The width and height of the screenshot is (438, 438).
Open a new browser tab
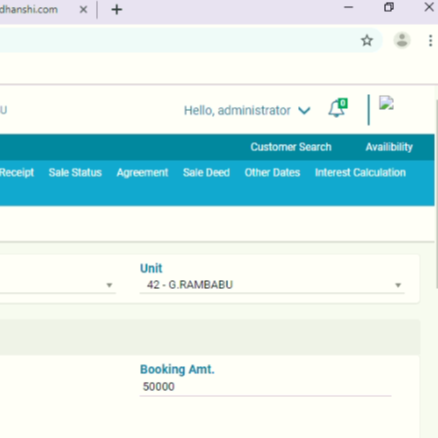pyautogui.click(x=117, y=10)
